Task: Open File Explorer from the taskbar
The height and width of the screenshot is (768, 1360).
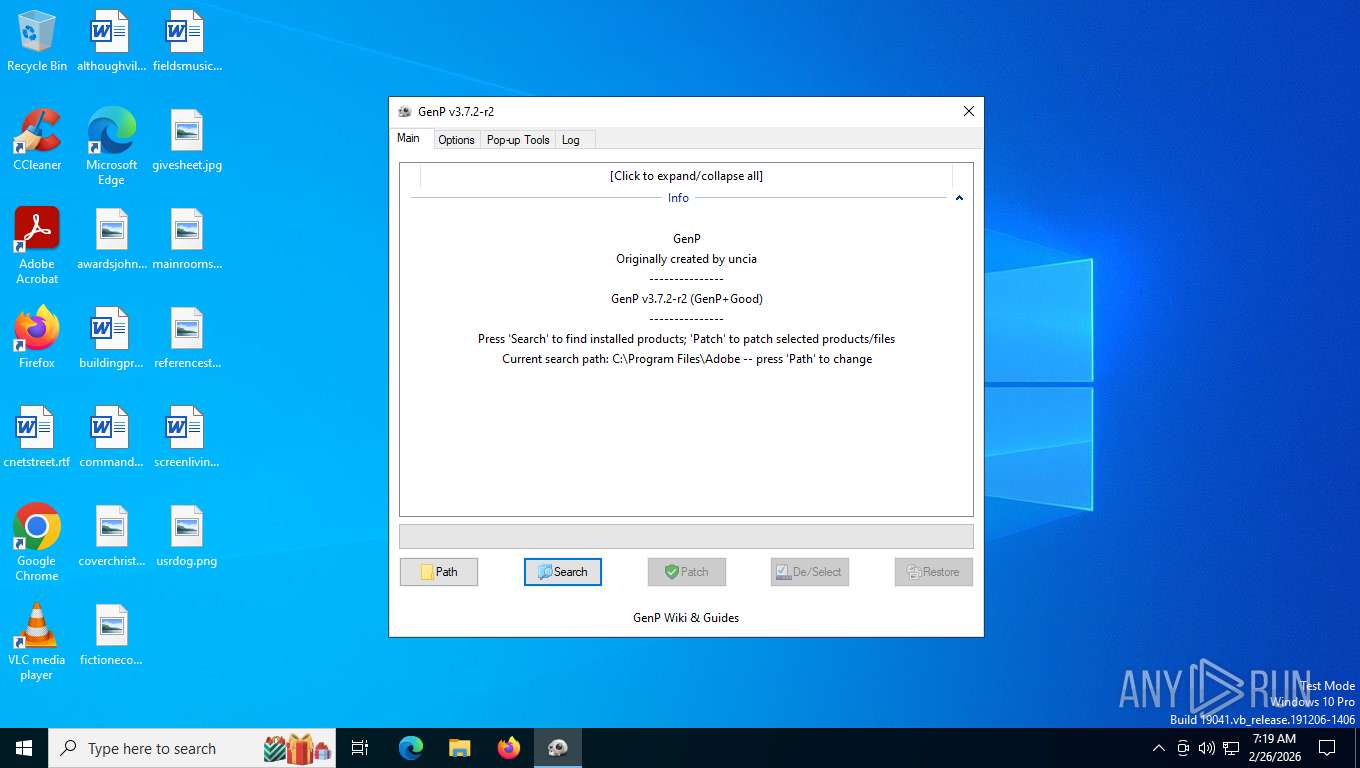Action: (x=460, y=748)
